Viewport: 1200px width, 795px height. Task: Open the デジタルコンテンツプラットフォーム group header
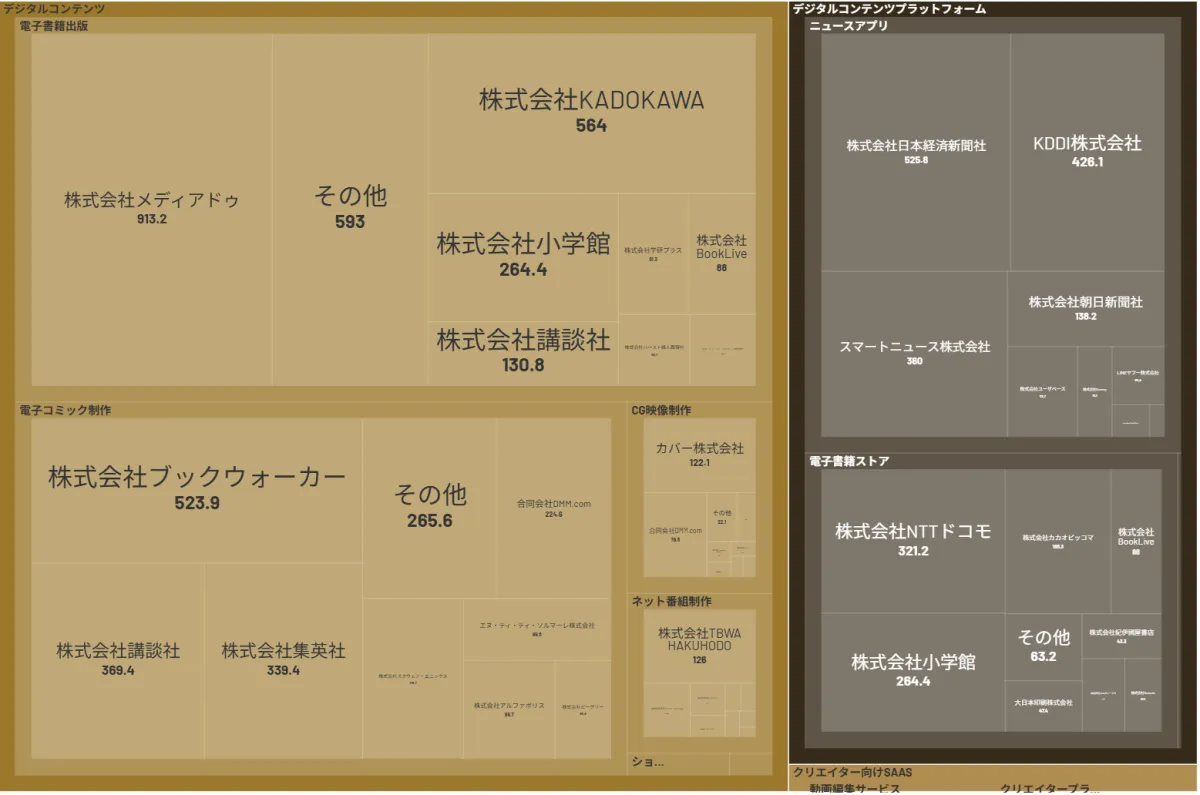(889, 9)
